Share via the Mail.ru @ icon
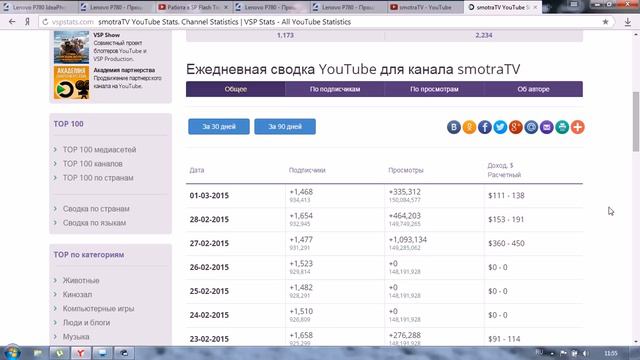The height and width of the screenshot is (360, 640). 531,127
